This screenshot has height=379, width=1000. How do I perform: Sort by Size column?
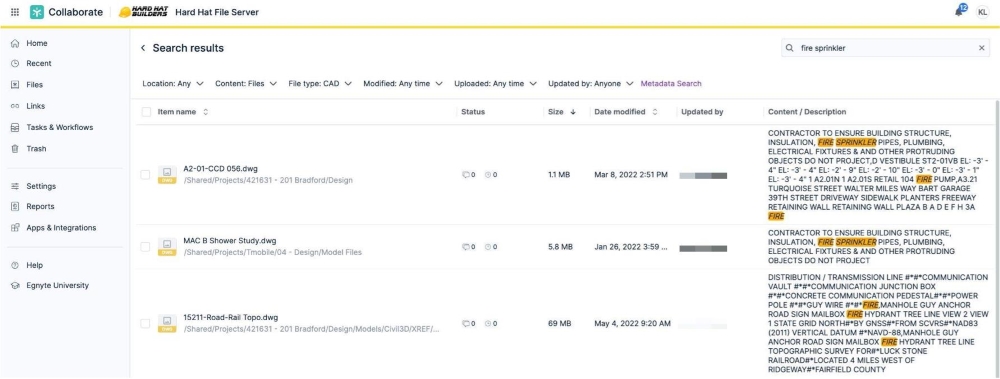562,112
